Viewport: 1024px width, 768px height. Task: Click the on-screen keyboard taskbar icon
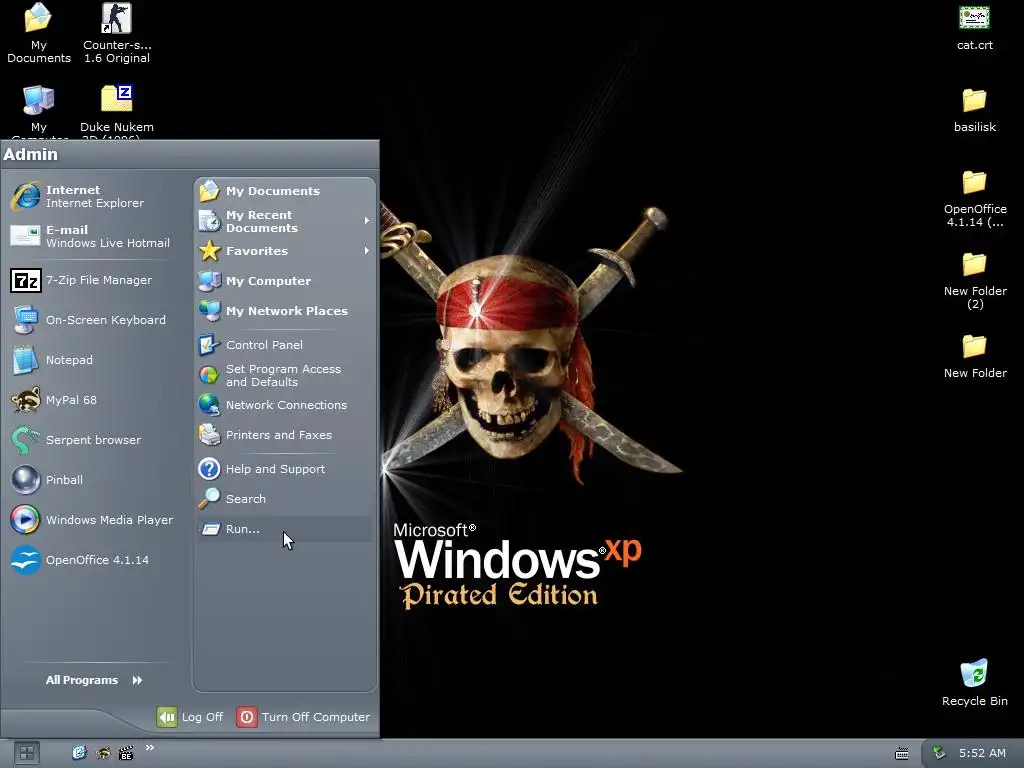pyautogui.click(x=902, y=754)
